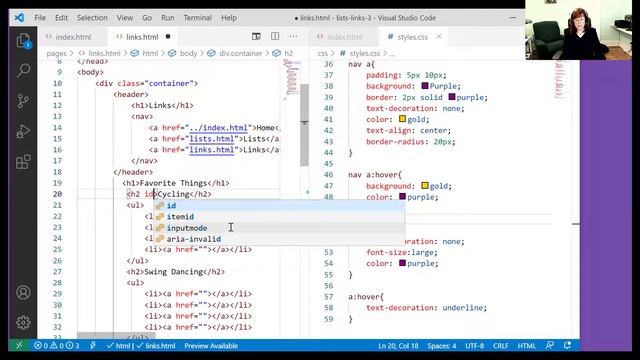Close the styles.css tab
Viewport: 640px width, 360px height.
(x=439, y=36)
